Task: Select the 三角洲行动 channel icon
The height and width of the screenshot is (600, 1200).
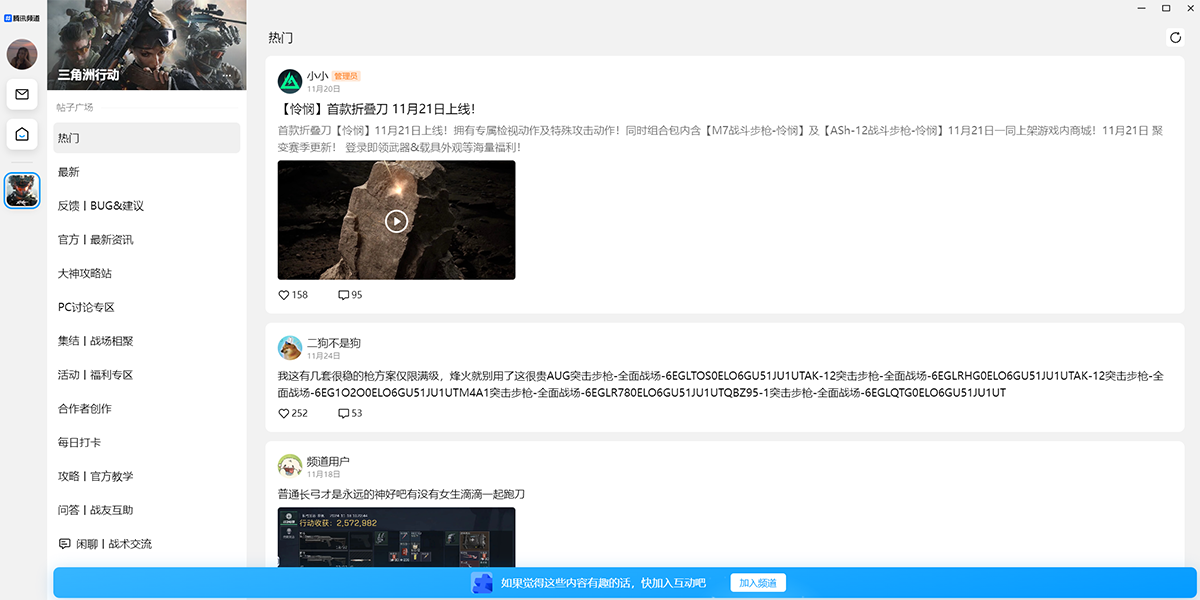Action: pyautogui.click(x=21, y=190)
